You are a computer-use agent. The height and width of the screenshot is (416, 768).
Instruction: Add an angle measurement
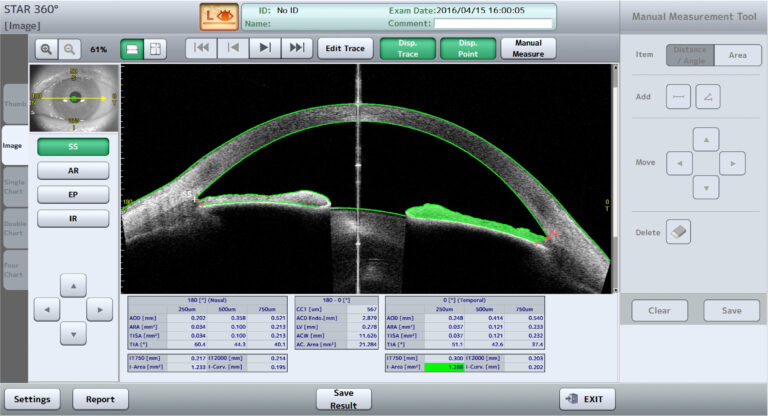707,97
